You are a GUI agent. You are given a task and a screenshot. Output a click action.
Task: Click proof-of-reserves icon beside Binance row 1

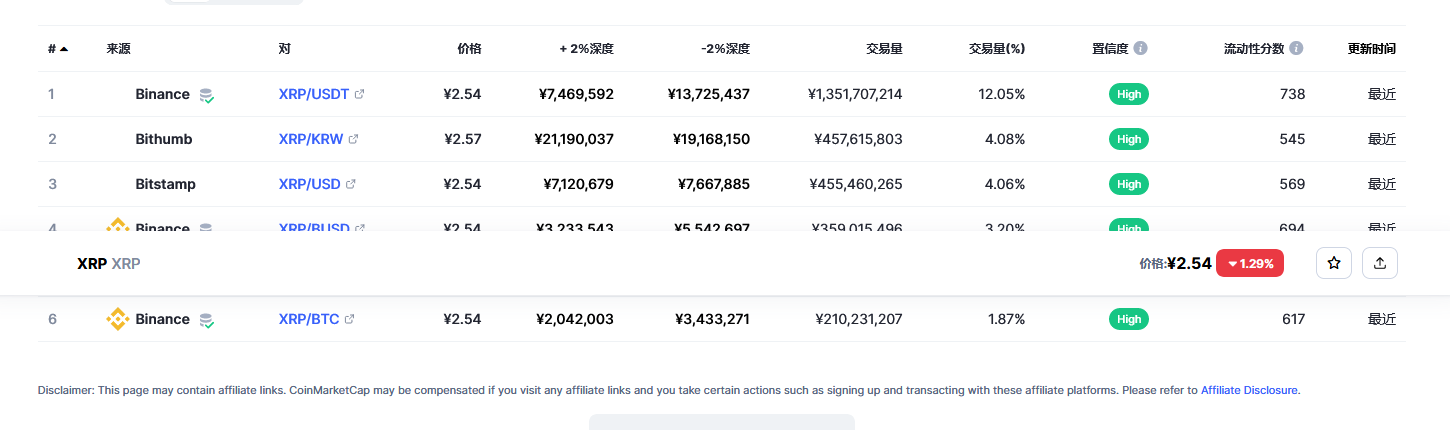206,95
